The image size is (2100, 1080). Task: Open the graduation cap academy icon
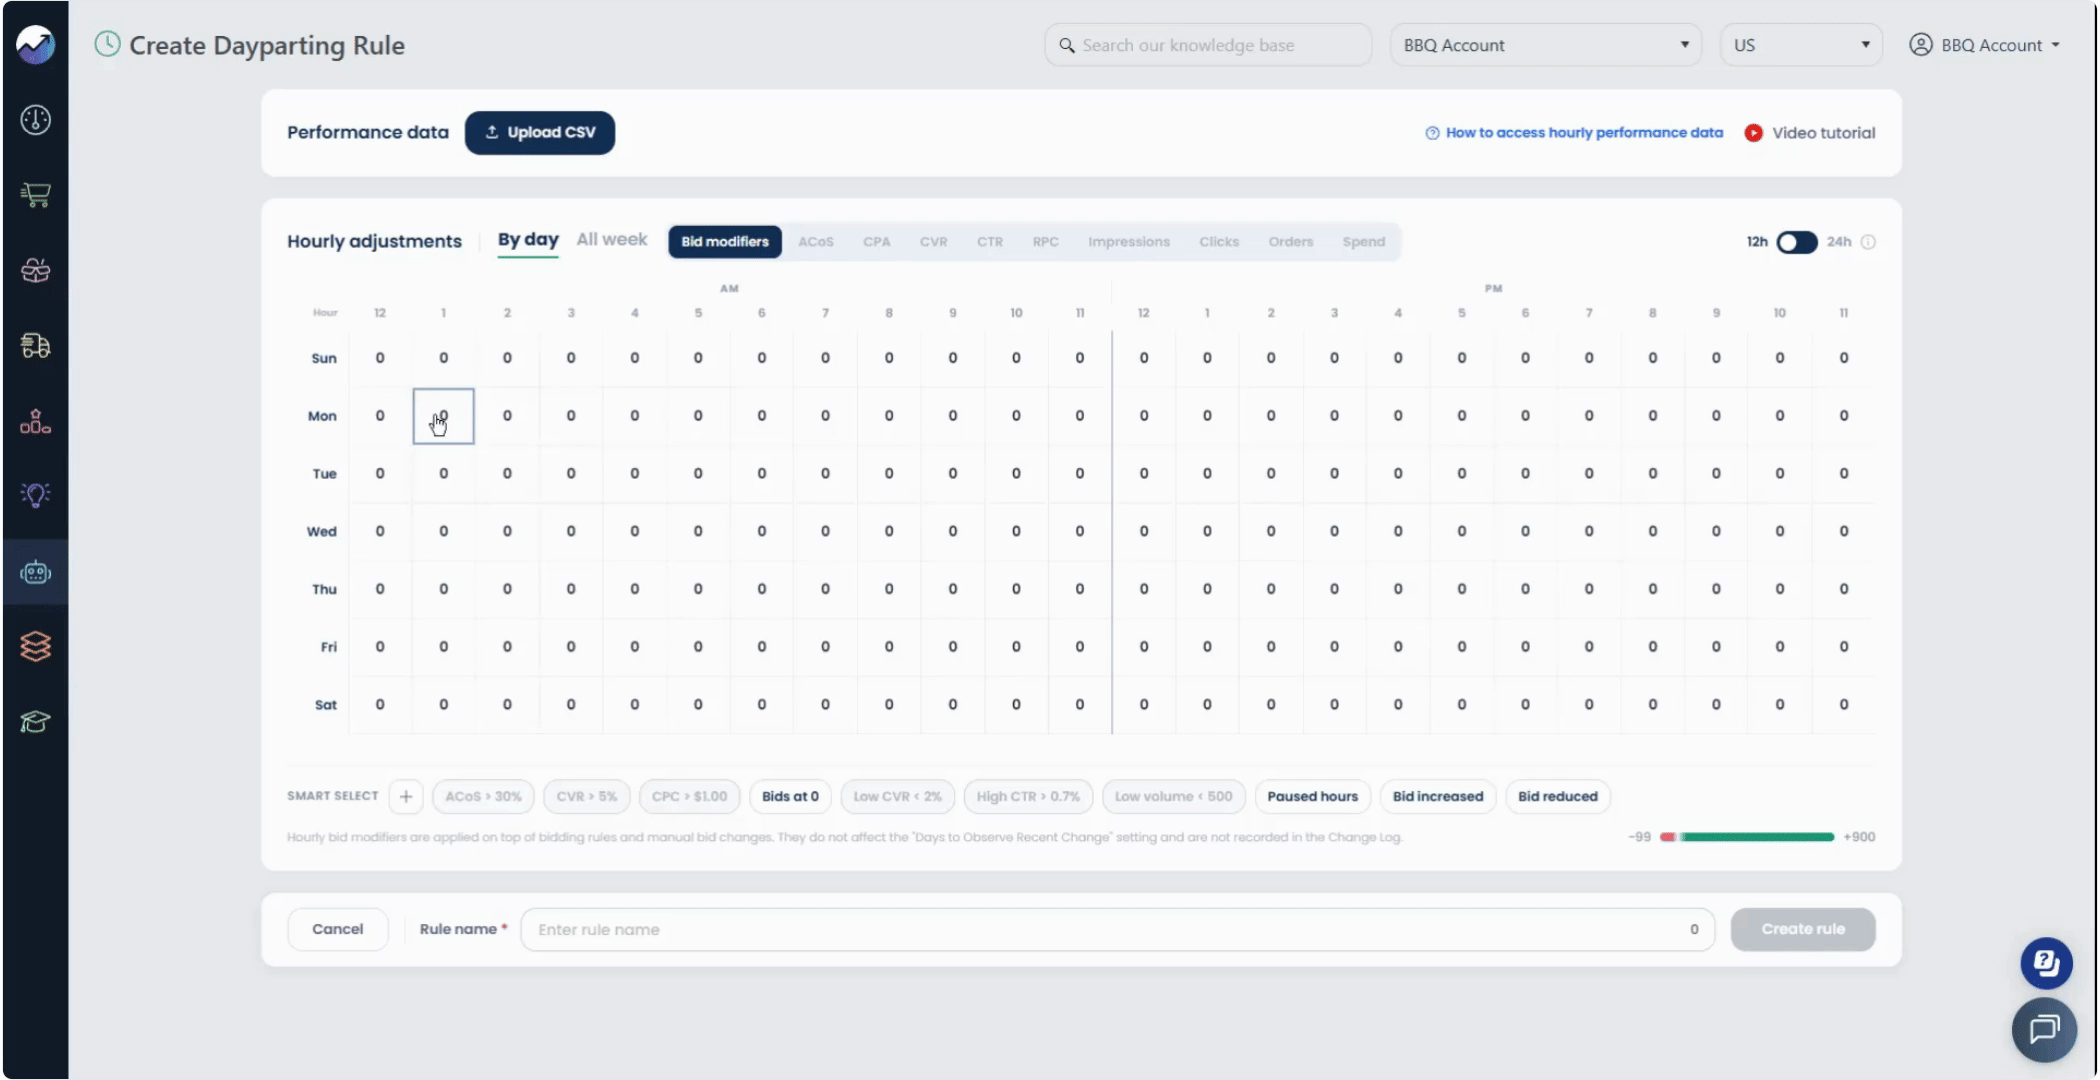coord(36,722)
